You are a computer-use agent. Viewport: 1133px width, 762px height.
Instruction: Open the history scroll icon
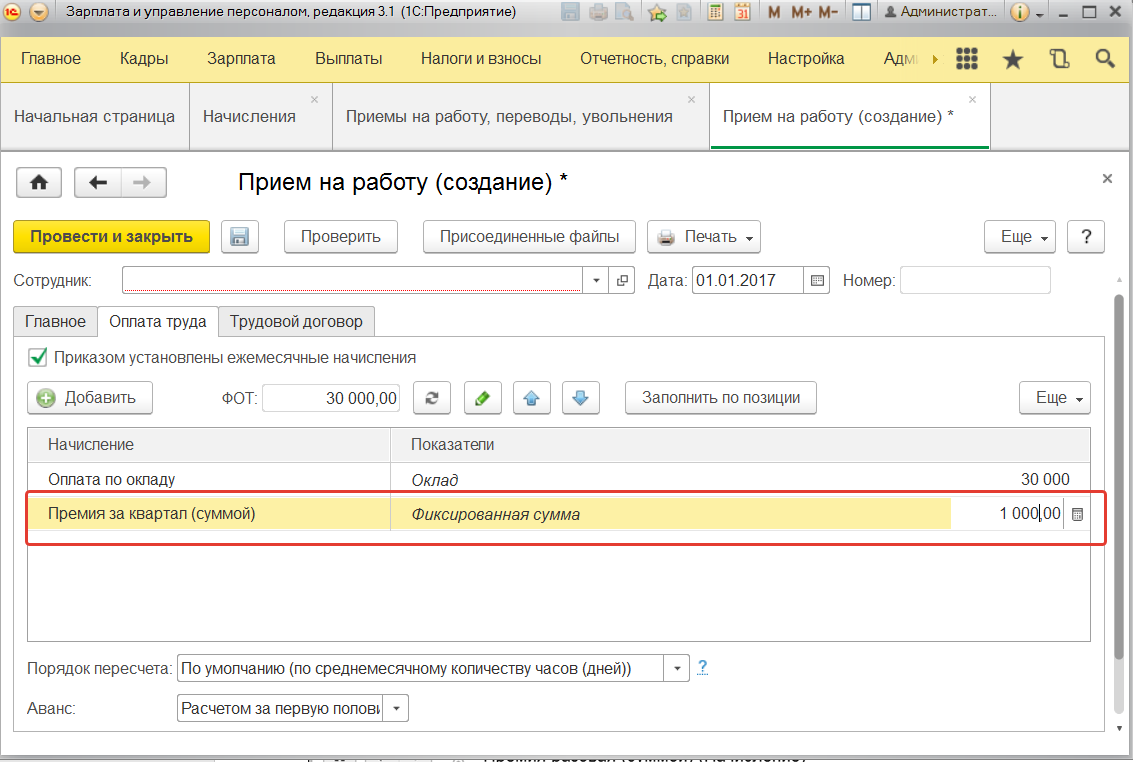[1059, 59]
